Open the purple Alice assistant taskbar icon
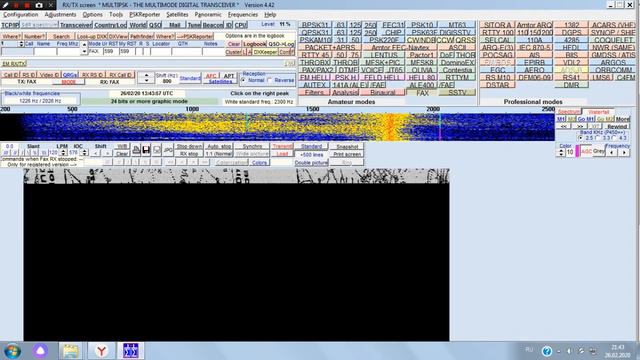Image resolution: width=640 pixels, height=360 pixels. pos(40,351)
